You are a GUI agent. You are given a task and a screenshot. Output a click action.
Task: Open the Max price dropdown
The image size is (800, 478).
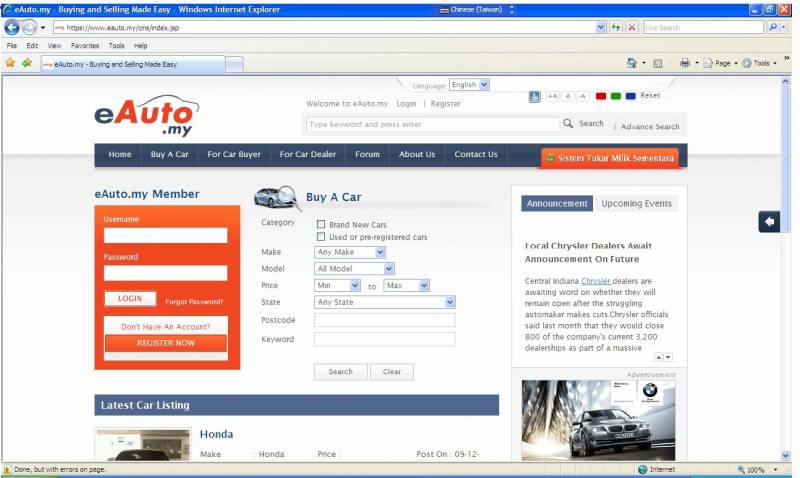point(407,285)
